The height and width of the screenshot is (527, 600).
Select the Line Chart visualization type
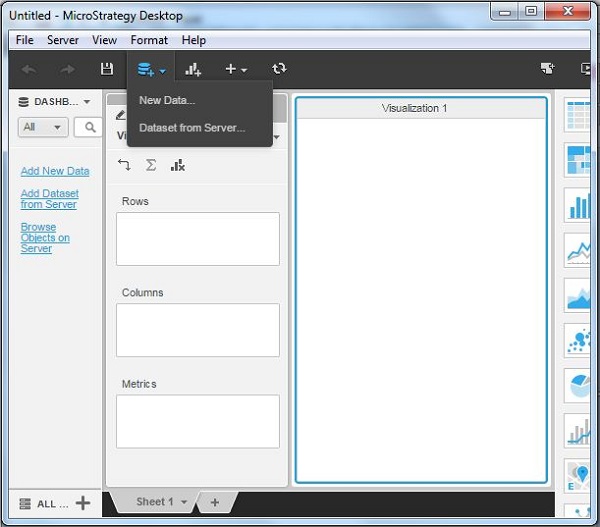pos(577,251)
